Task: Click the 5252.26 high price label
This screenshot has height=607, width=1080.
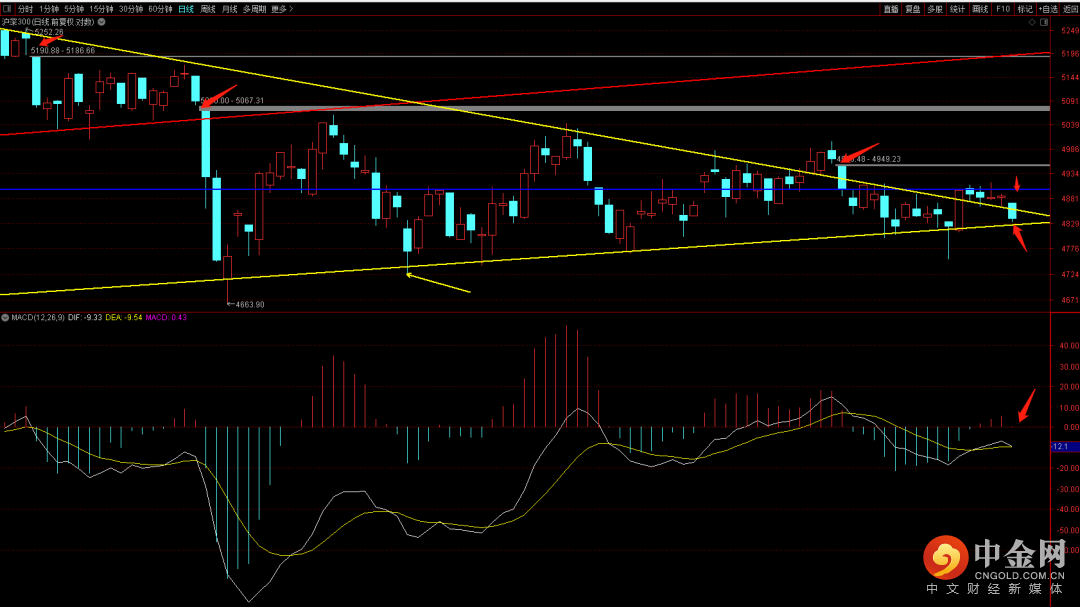Action: click(49, 32)
